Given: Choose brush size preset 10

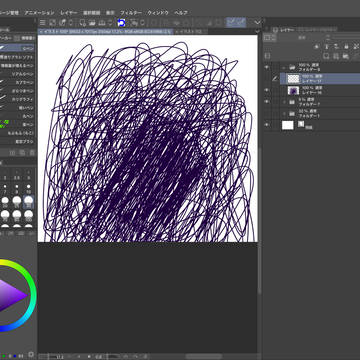Looking at the screenshot, I should 29,189.
